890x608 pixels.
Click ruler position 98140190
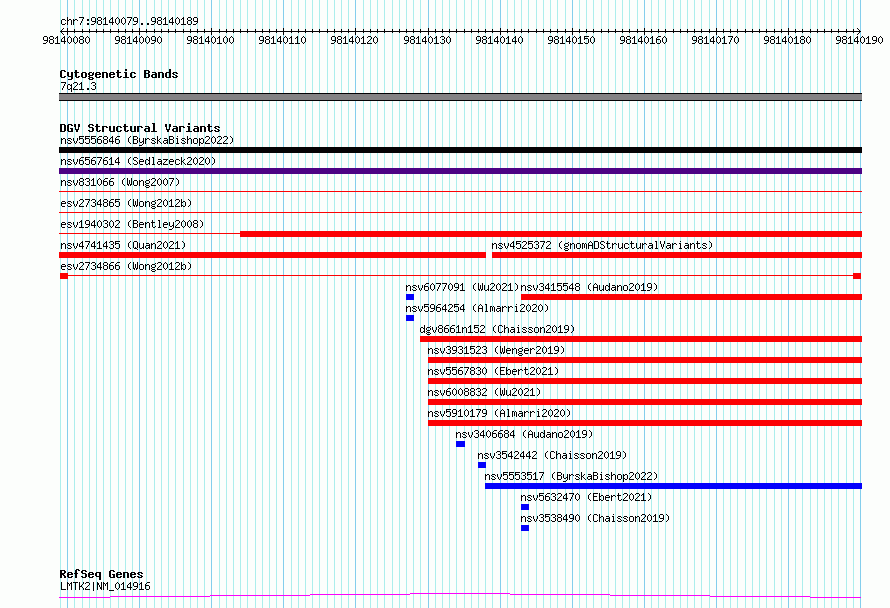[859, 40]
